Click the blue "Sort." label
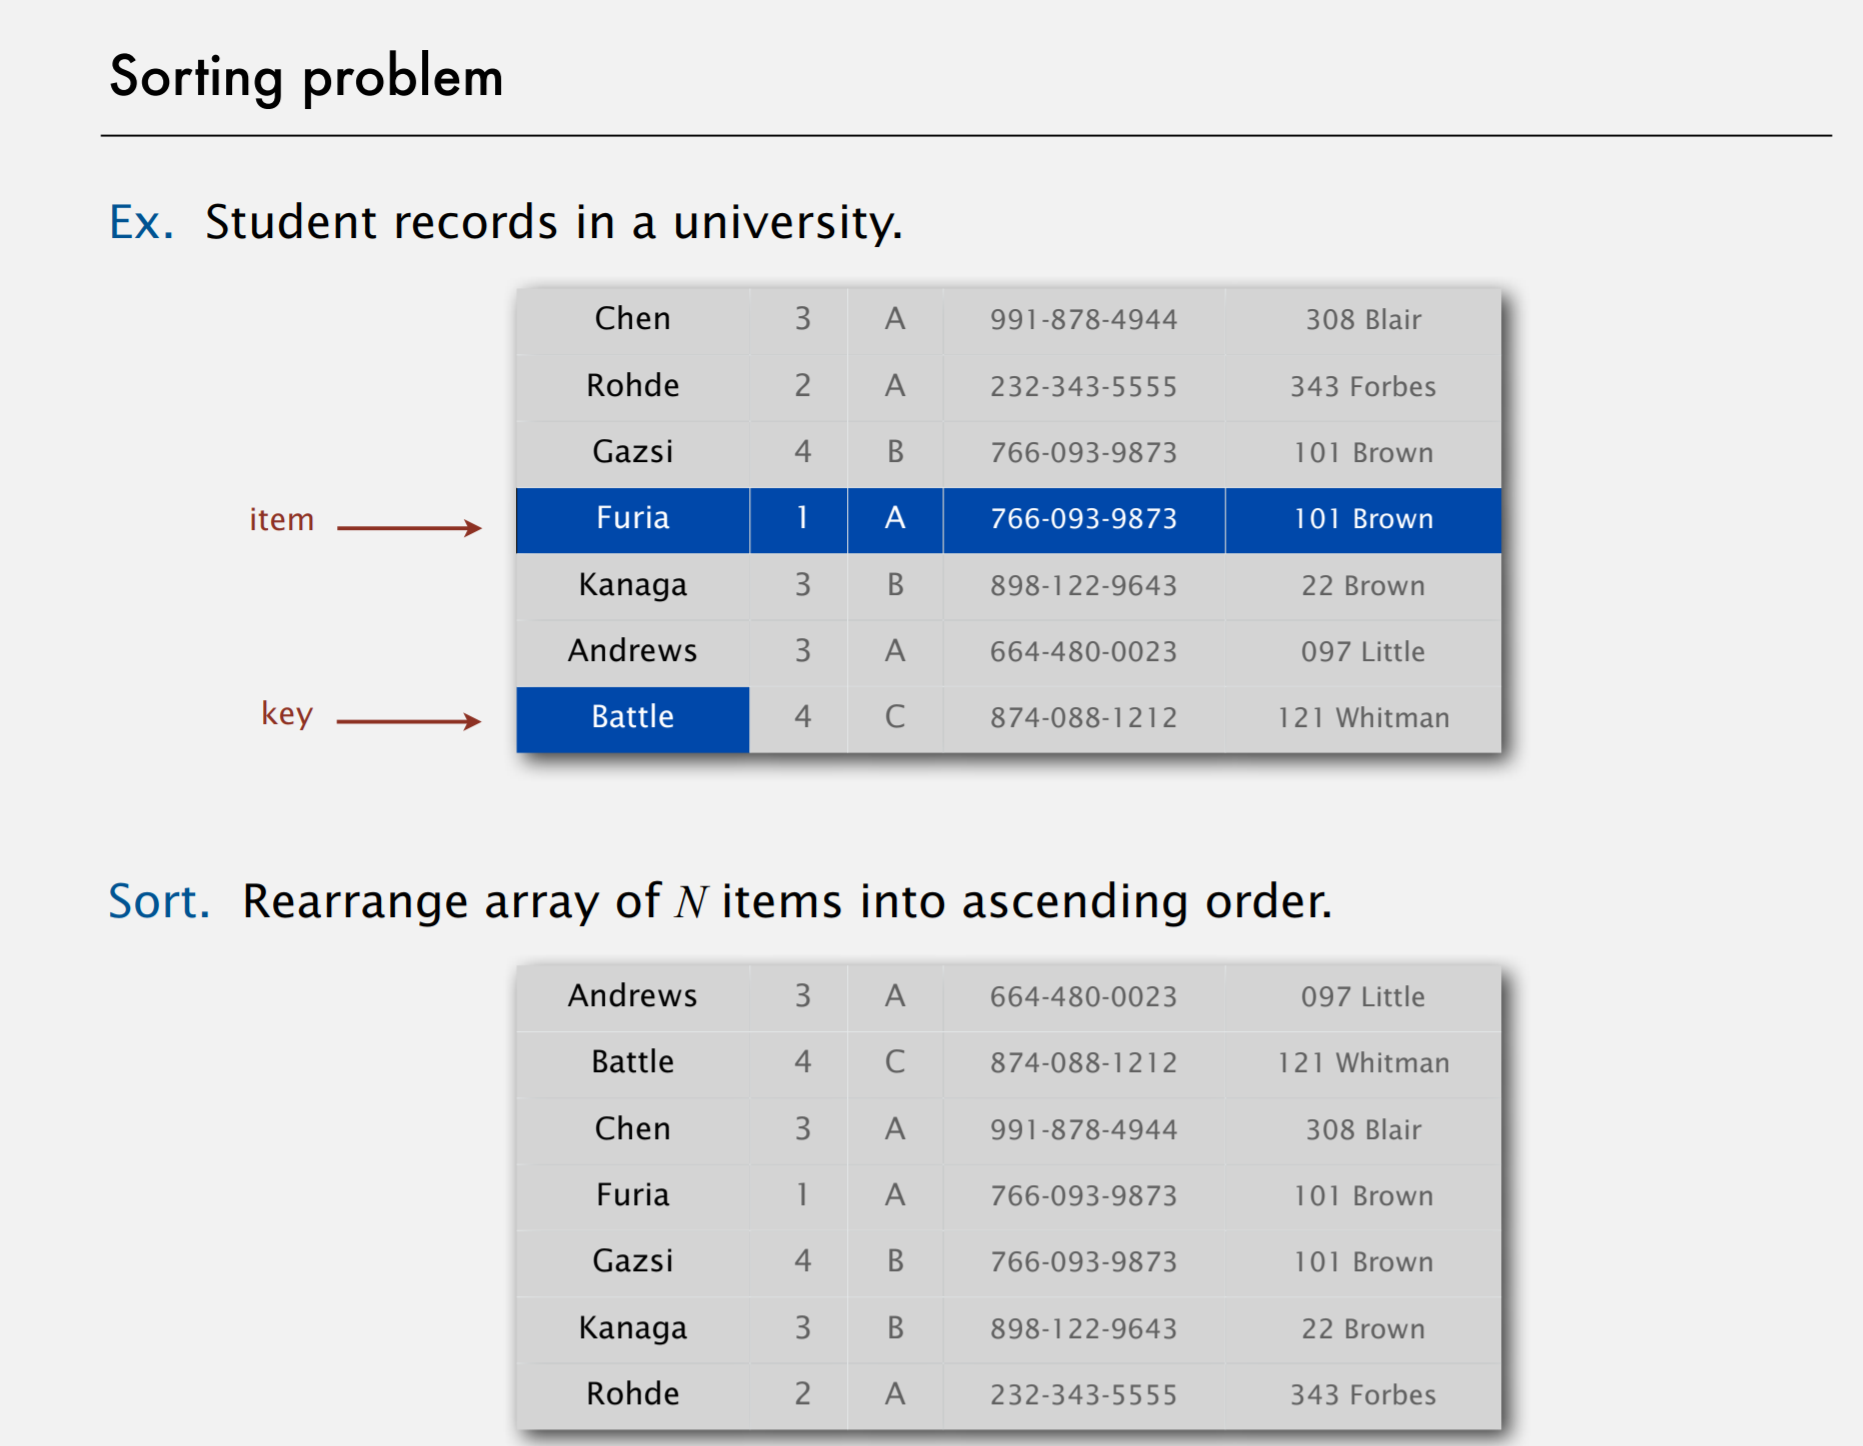The image size is (1863, 1446). [159, 902]
